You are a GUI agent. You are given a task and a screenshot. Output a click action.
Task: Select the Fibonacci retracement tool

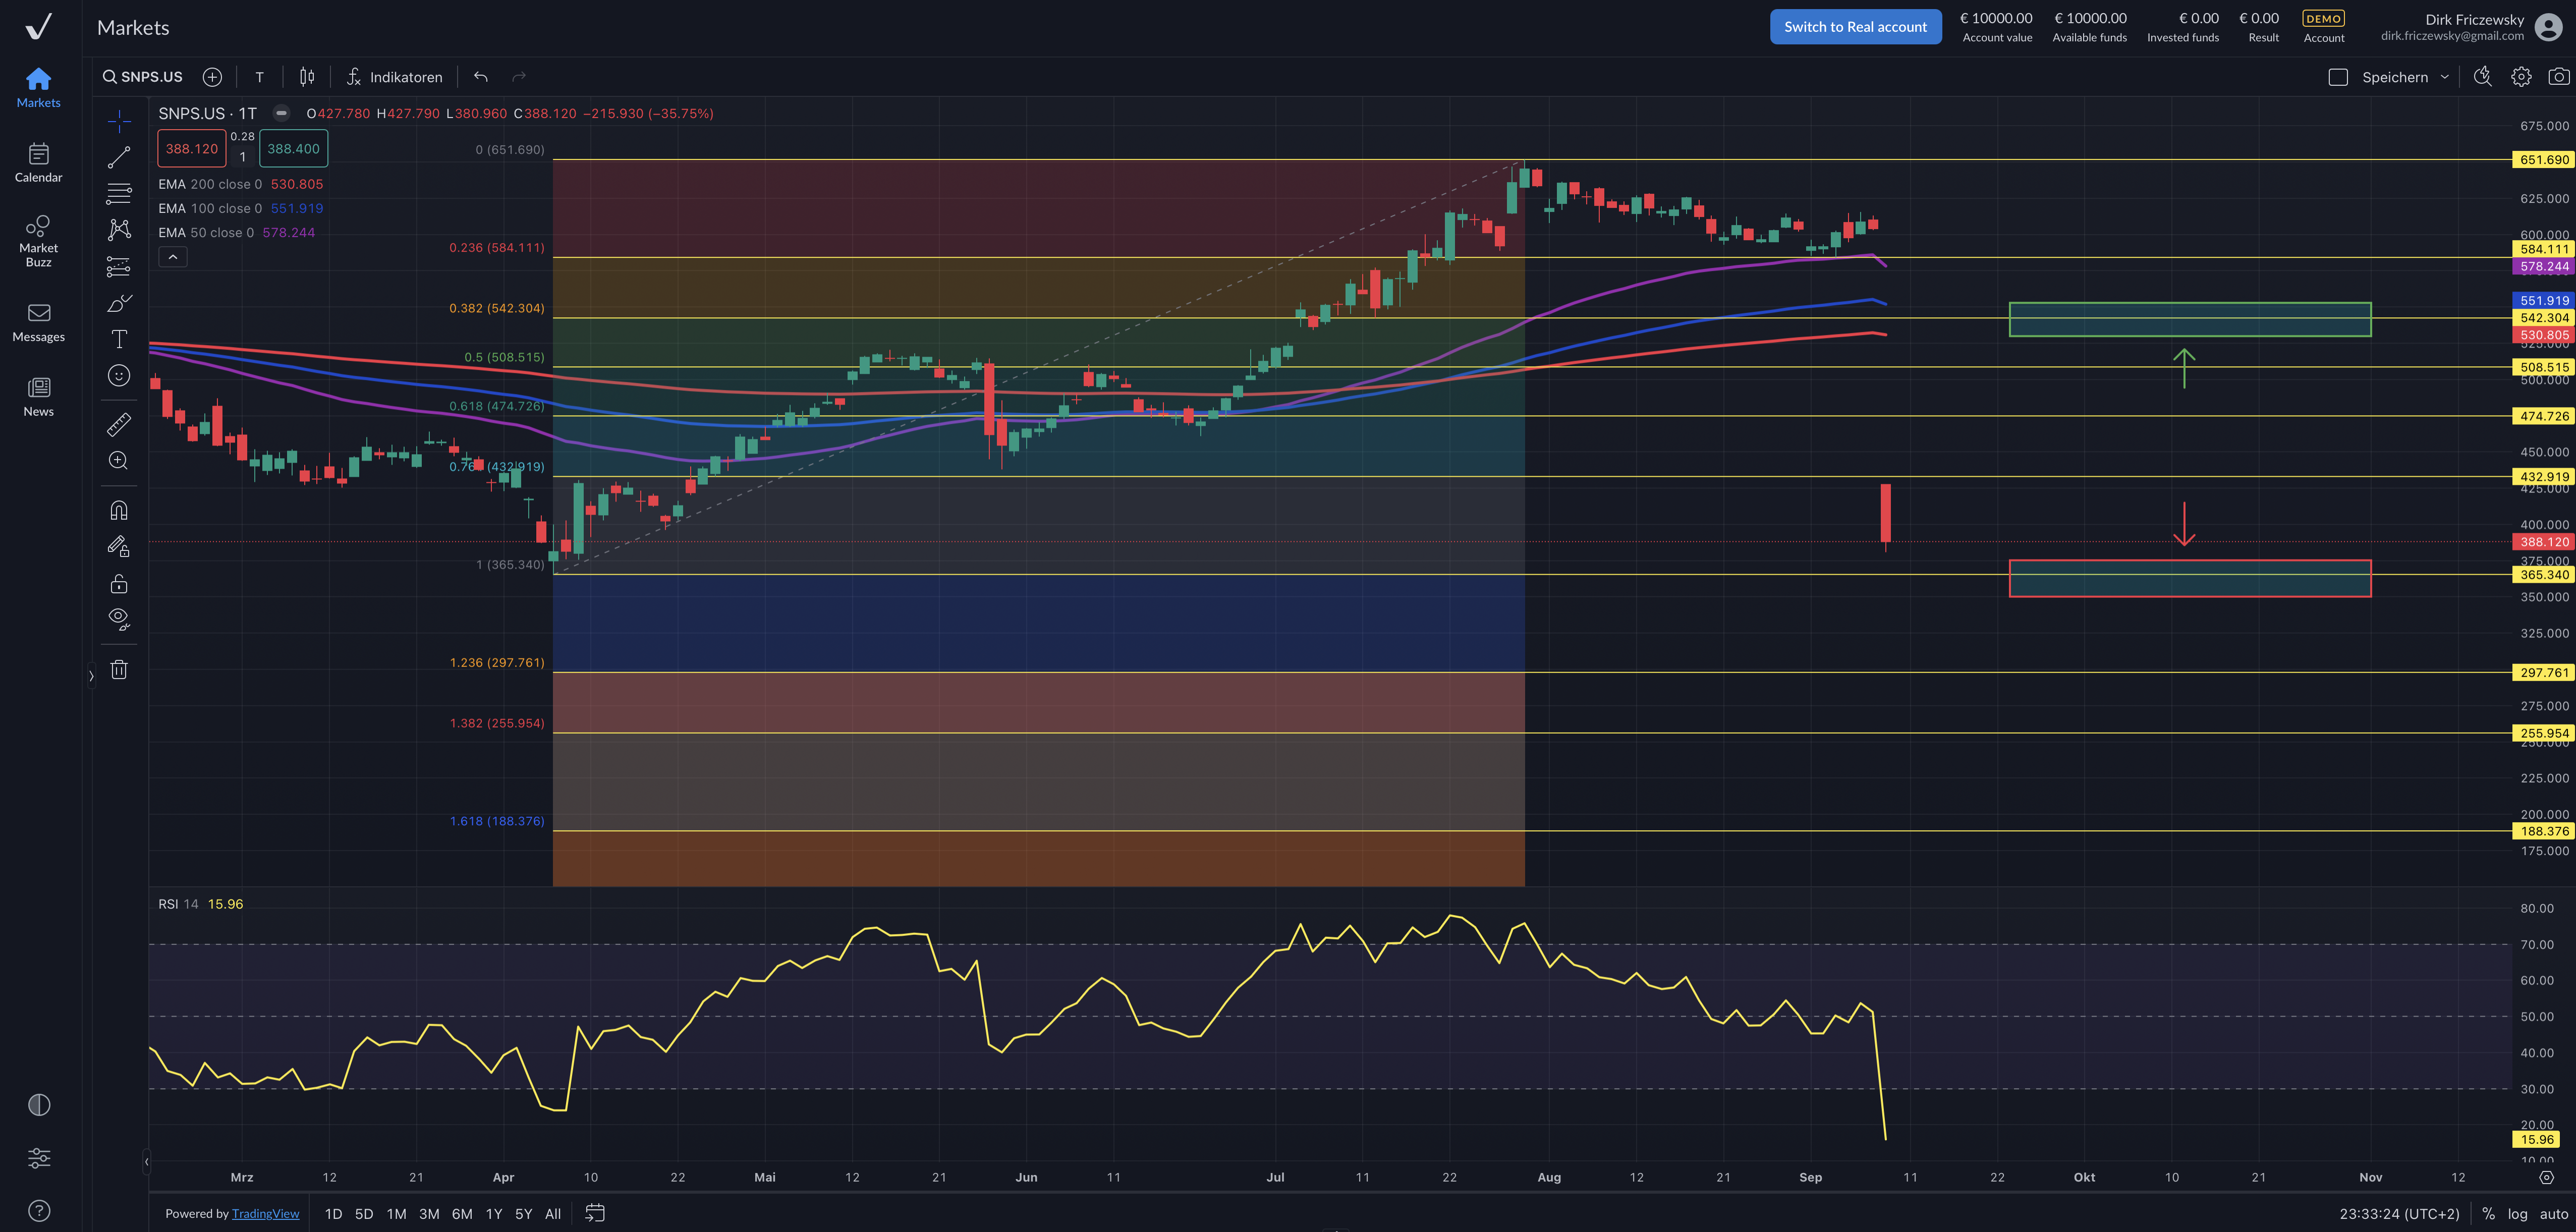pos(119,194)
